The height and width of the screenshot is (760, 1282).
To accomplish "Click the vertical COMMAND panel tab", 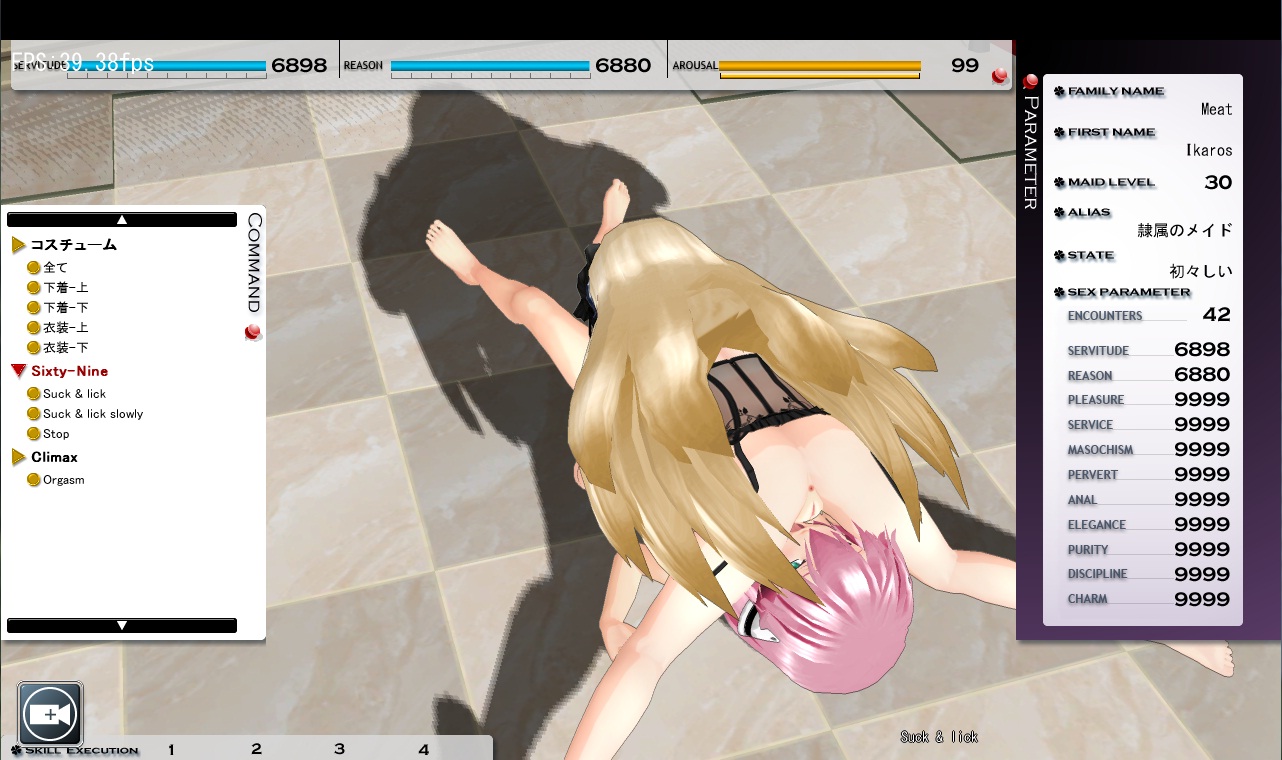I will [254, 263].
